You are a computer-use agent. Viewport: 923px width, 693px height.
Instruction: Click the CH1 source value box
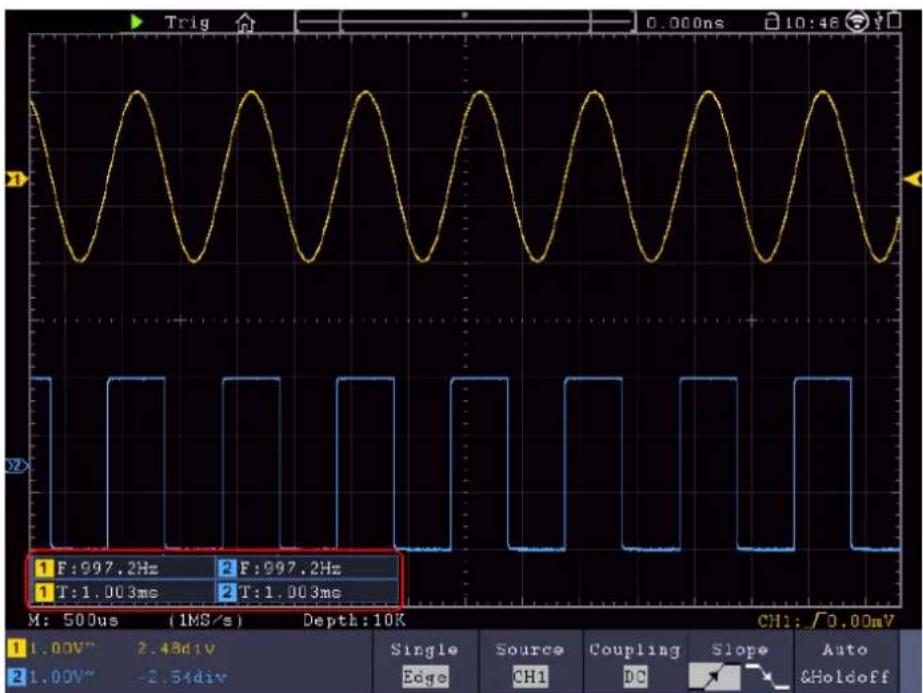(530, 677)
